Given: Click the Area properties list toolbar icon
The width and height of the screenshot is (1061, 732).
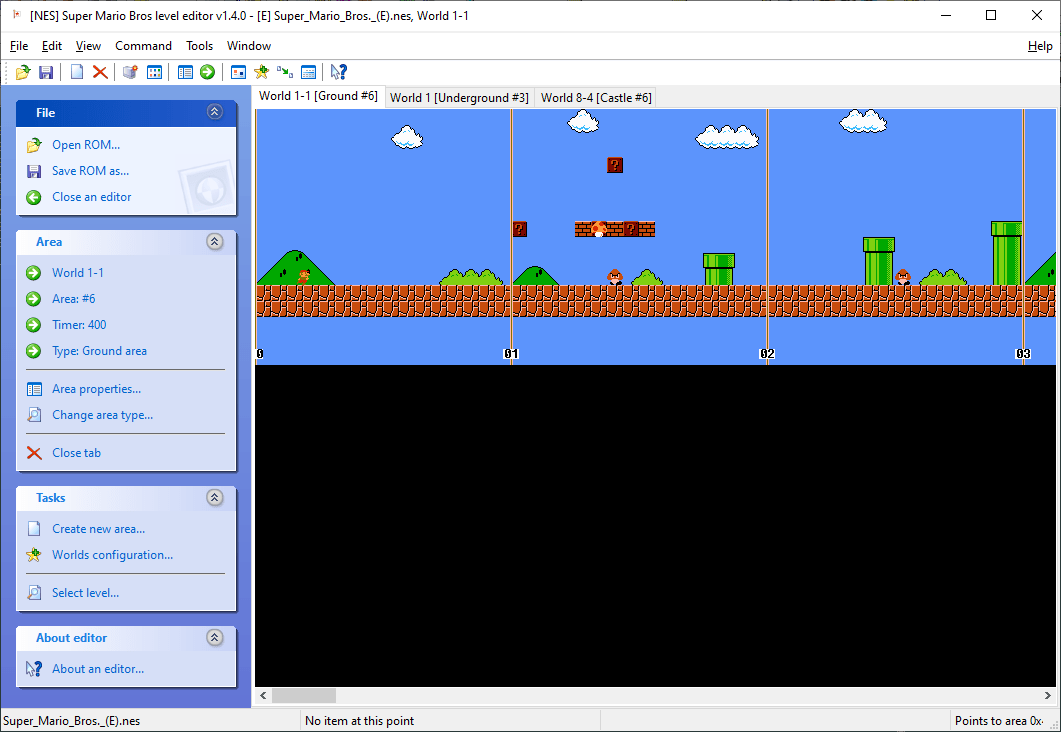Looking at the screenshot, I should click(186, 72).
